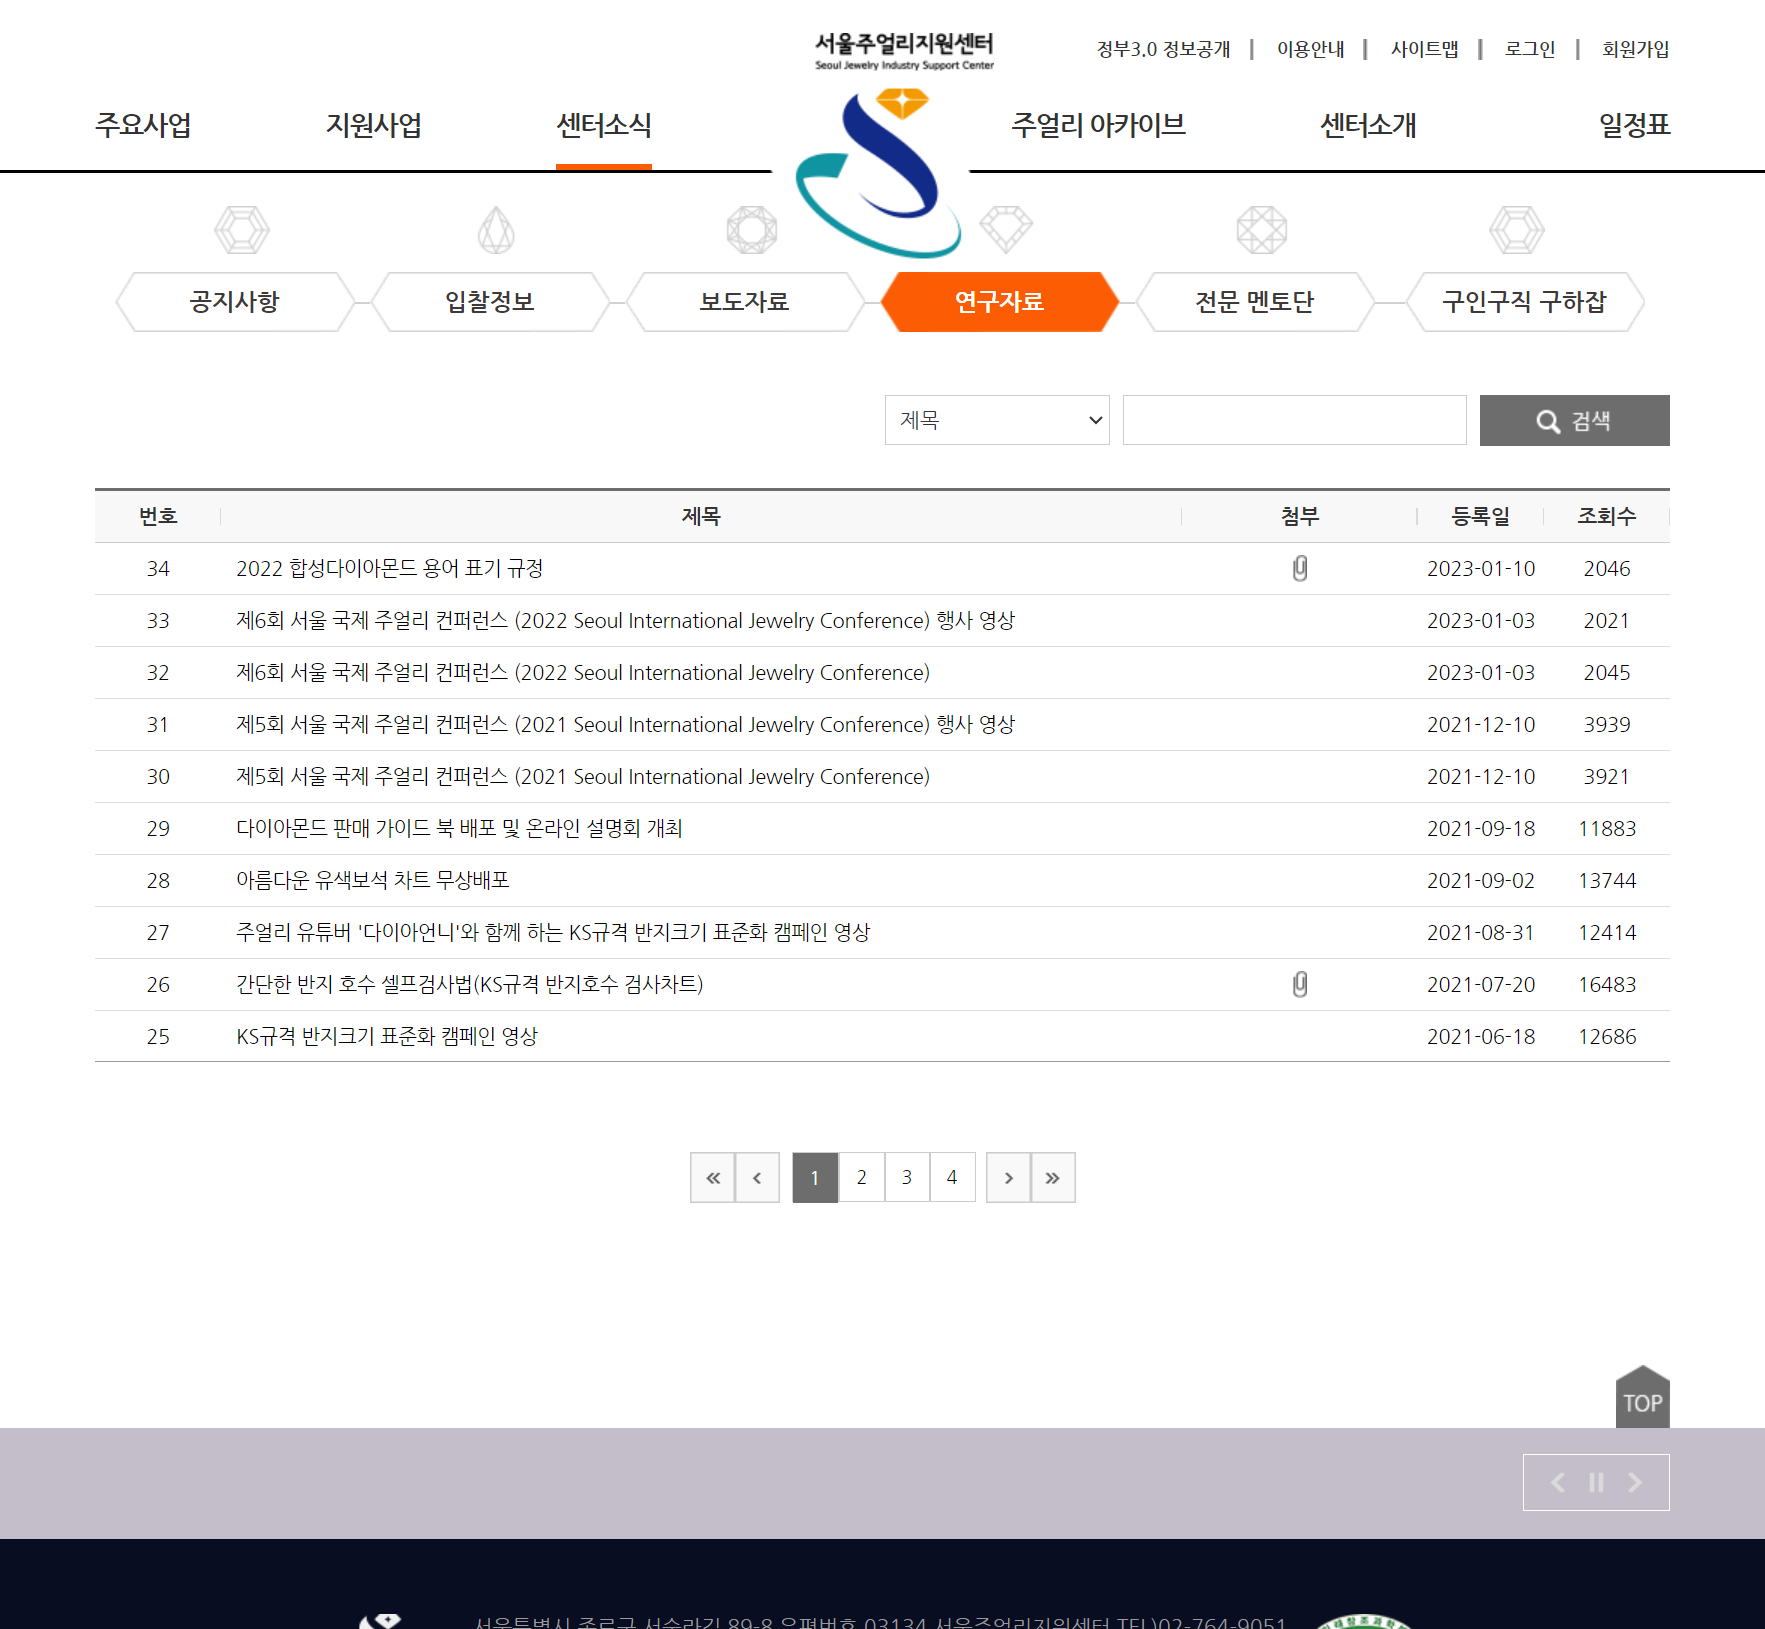Open paperclip attachment on post 26
The width and height of the screenshot is (1765, 1629).
pos(1299,985)
